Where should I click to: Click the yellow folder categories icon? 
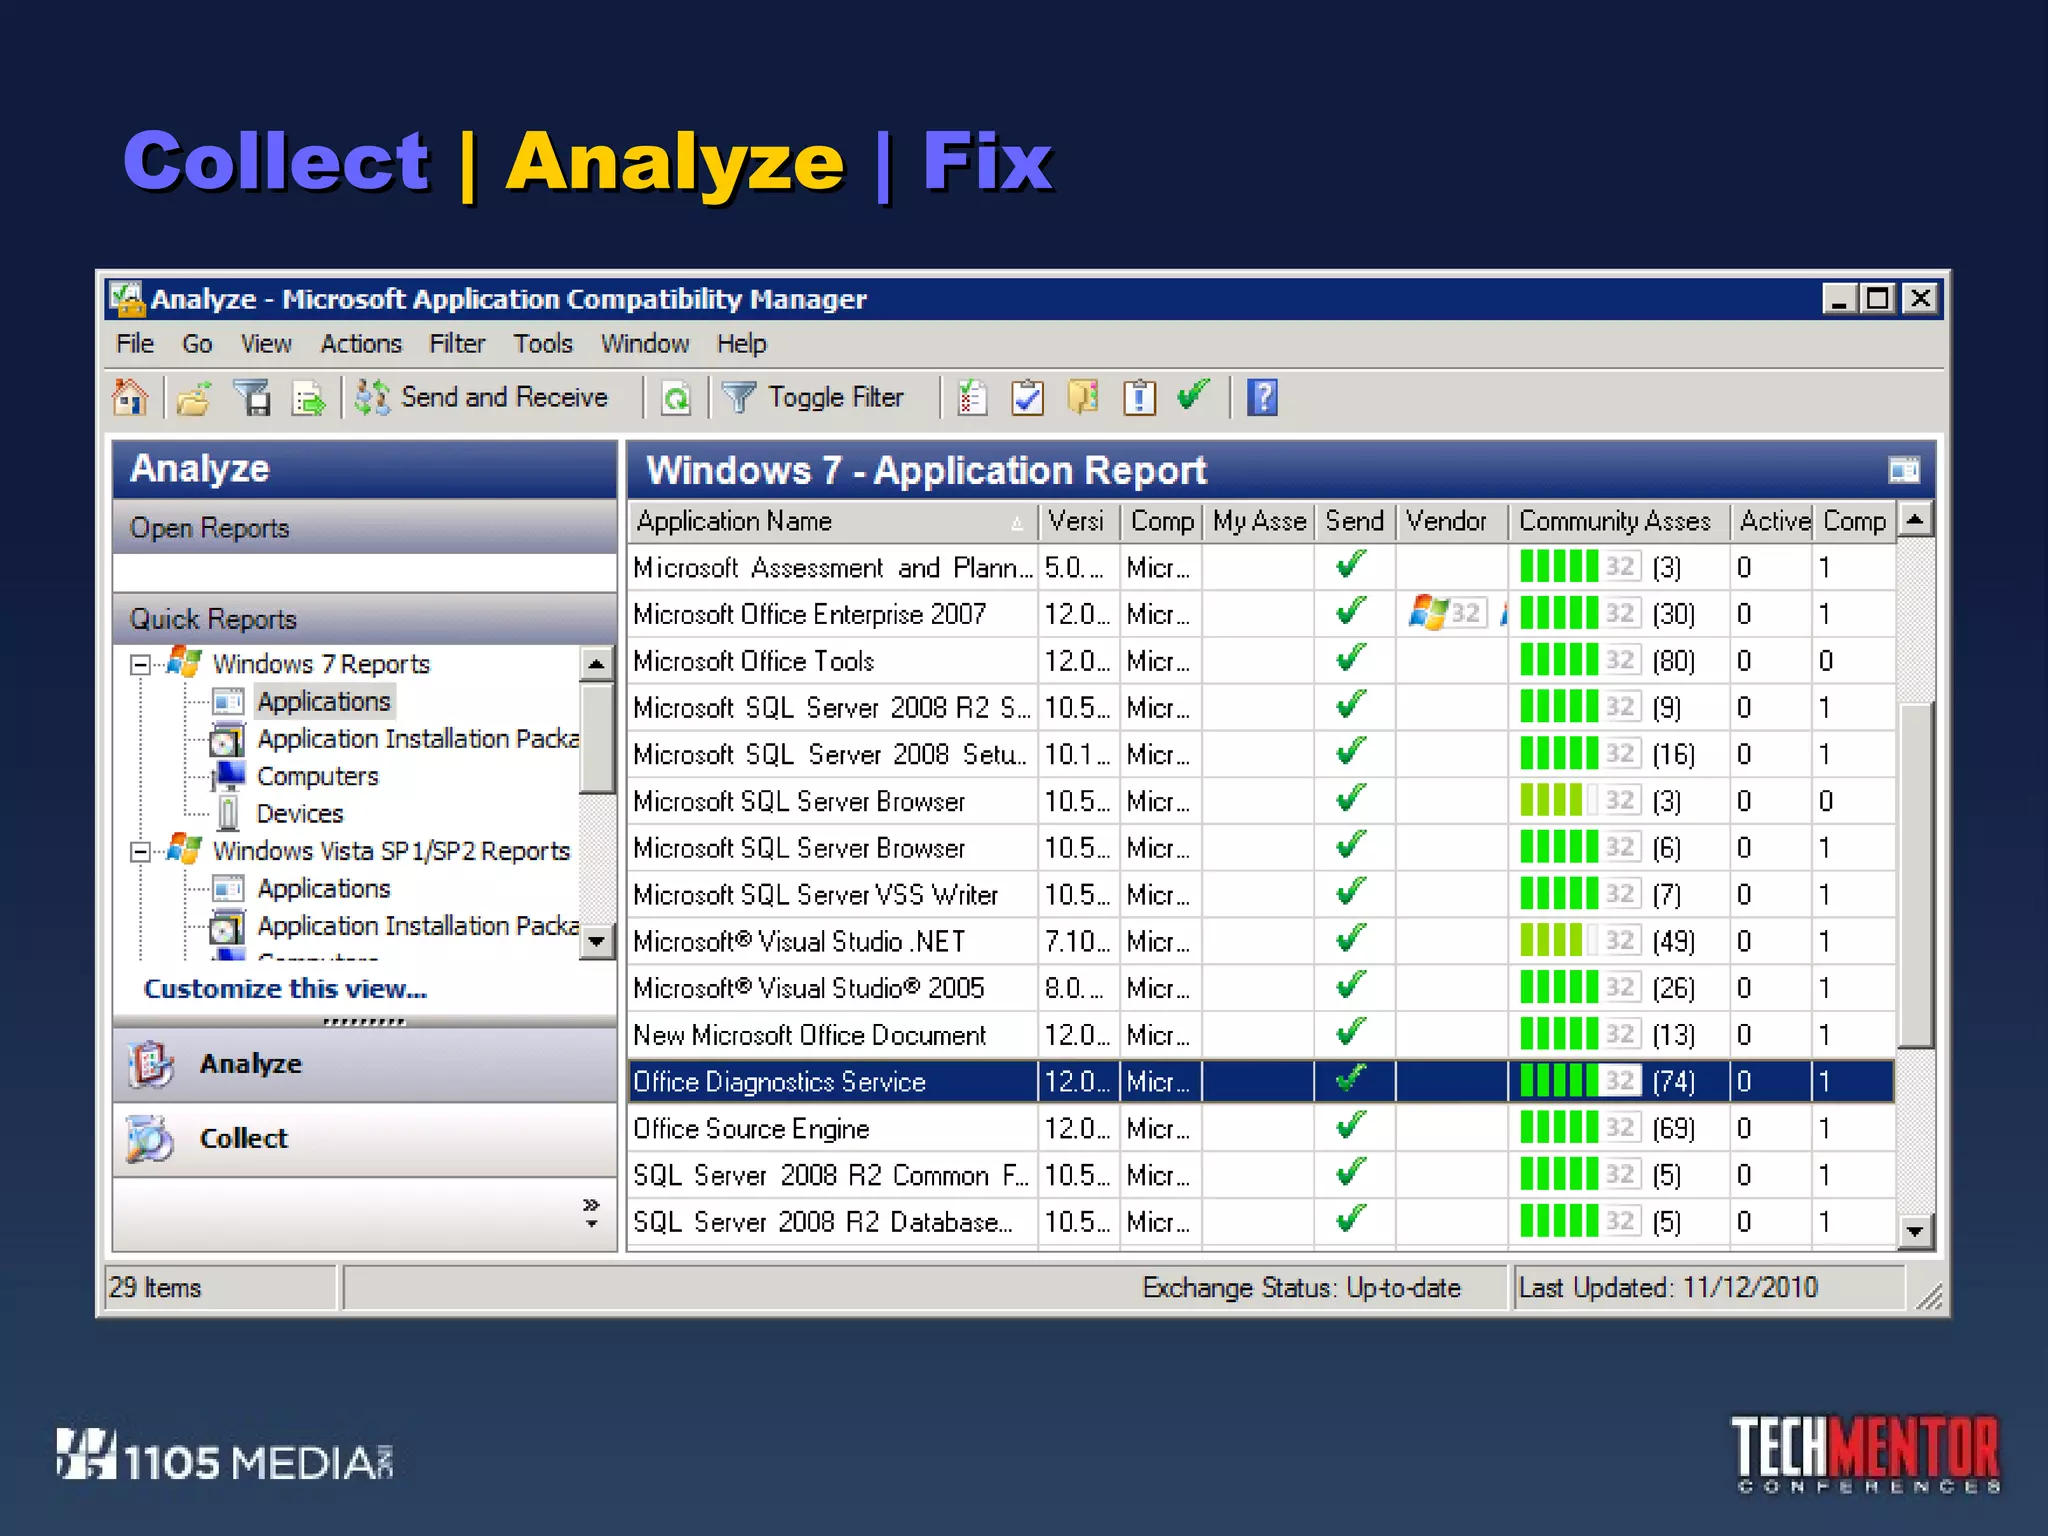click(x=1083, y=398)
